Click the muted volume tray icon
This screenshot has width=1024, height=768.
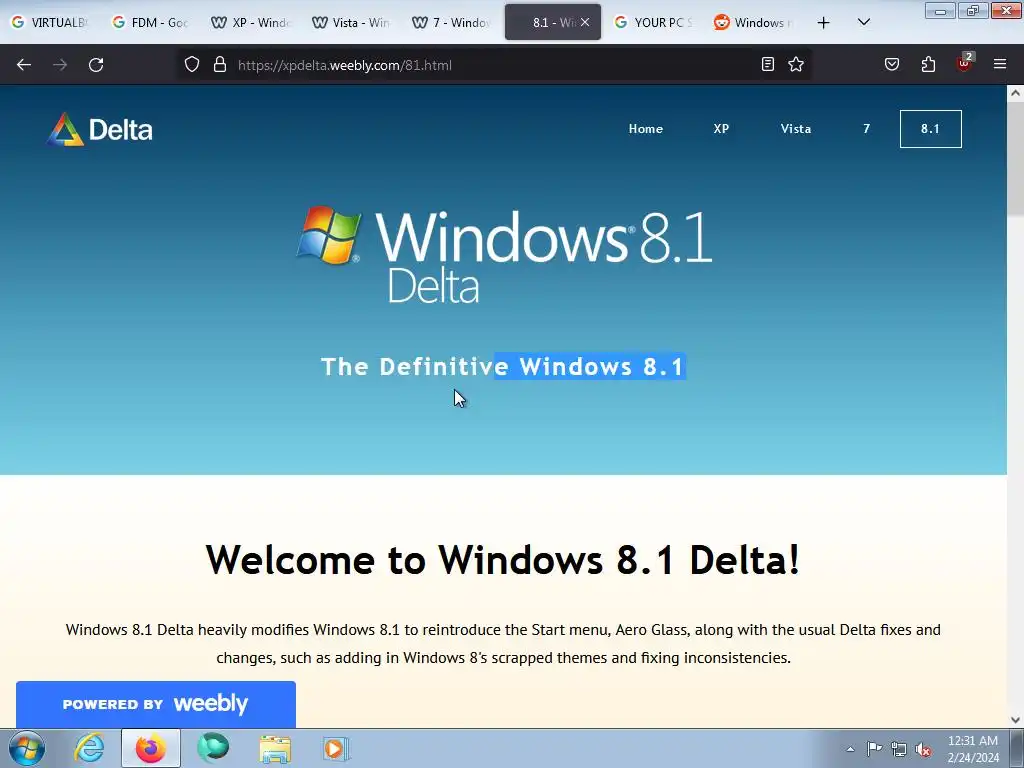pyautogui.click(x=923, y=749)
